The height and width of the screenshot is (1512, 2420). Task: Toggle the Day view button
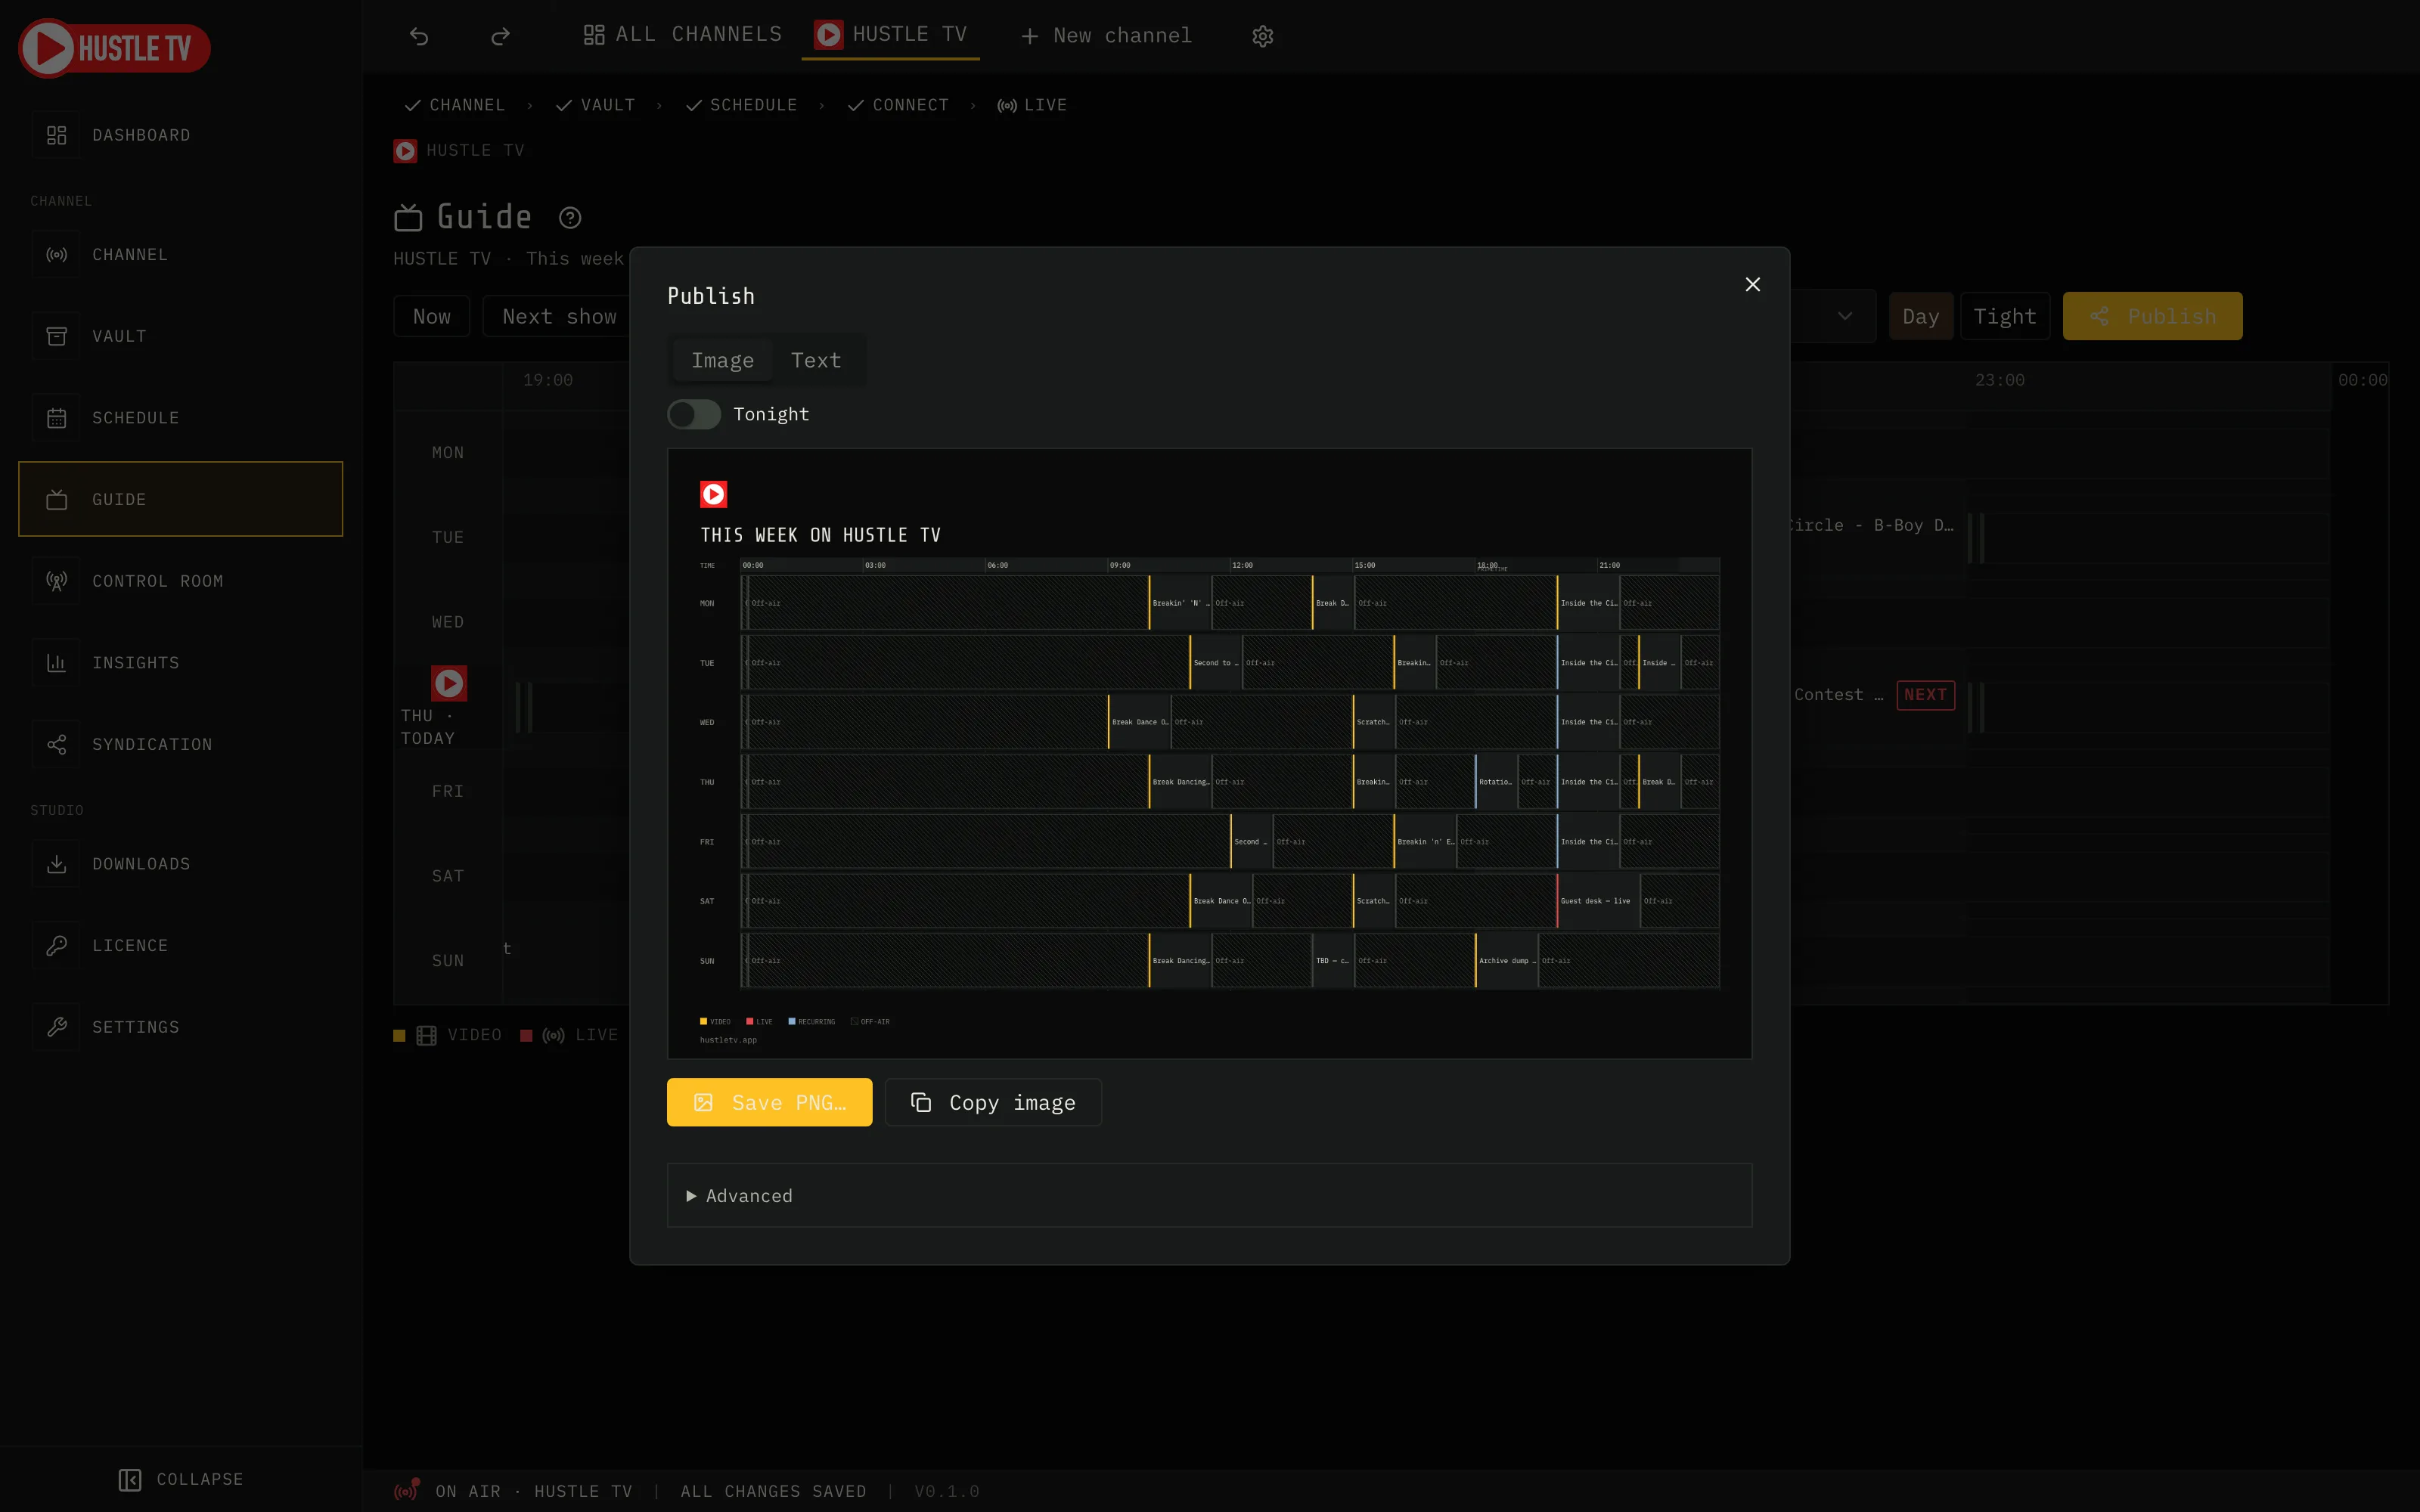pyautogui.click(x=1920, y=316)
